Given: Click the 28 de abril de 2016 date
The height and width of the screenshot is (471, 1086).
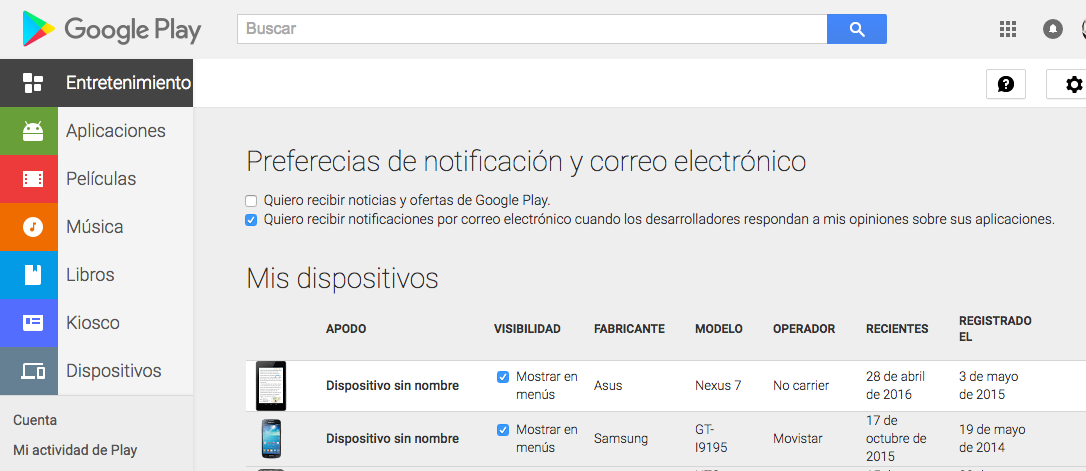Looking at the screenshot, I should [896, 386].
